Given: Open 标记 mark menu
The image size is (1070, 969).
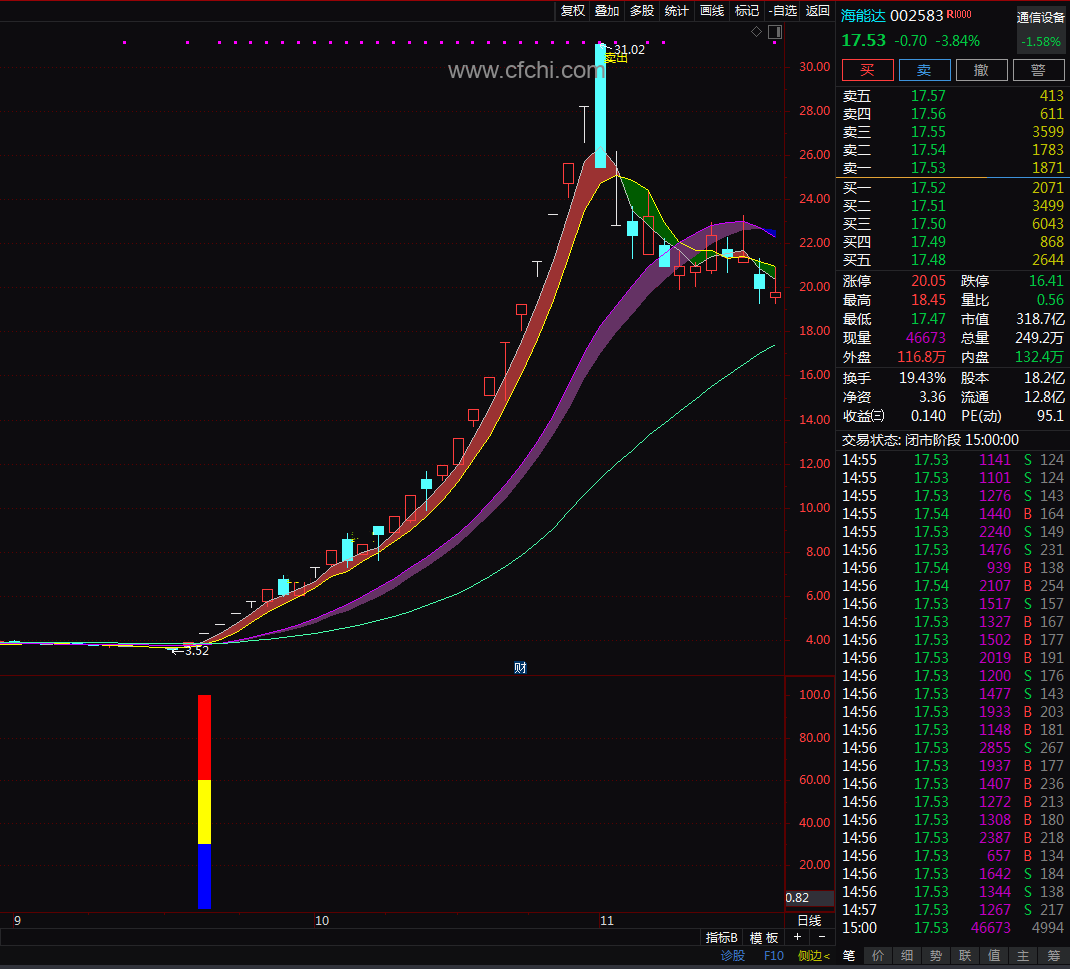Looking at the screenshot, I should click(x=747, y=10).
